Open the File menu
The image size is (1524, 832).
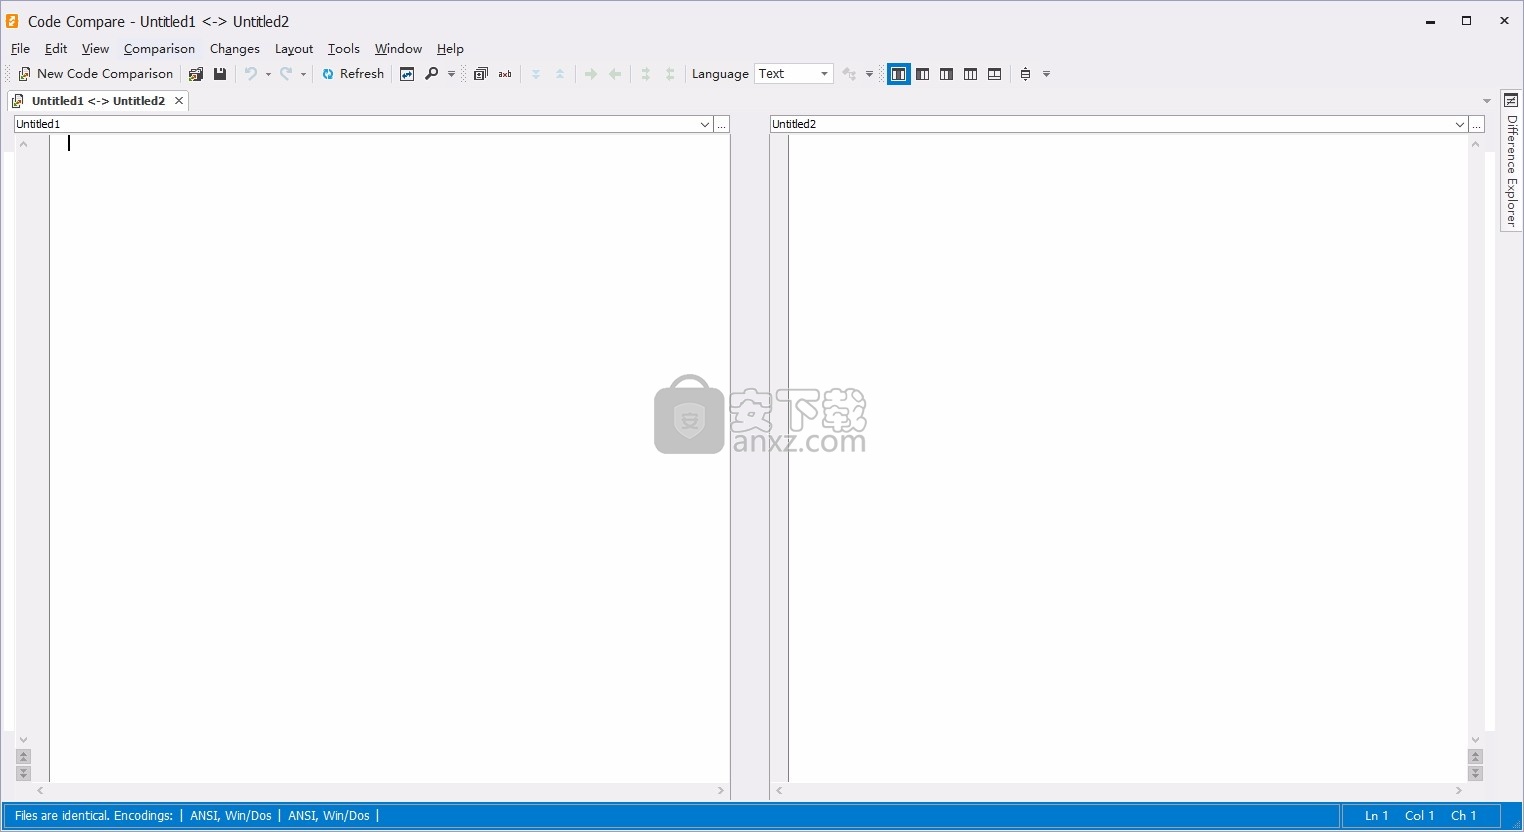pos(20,48)
